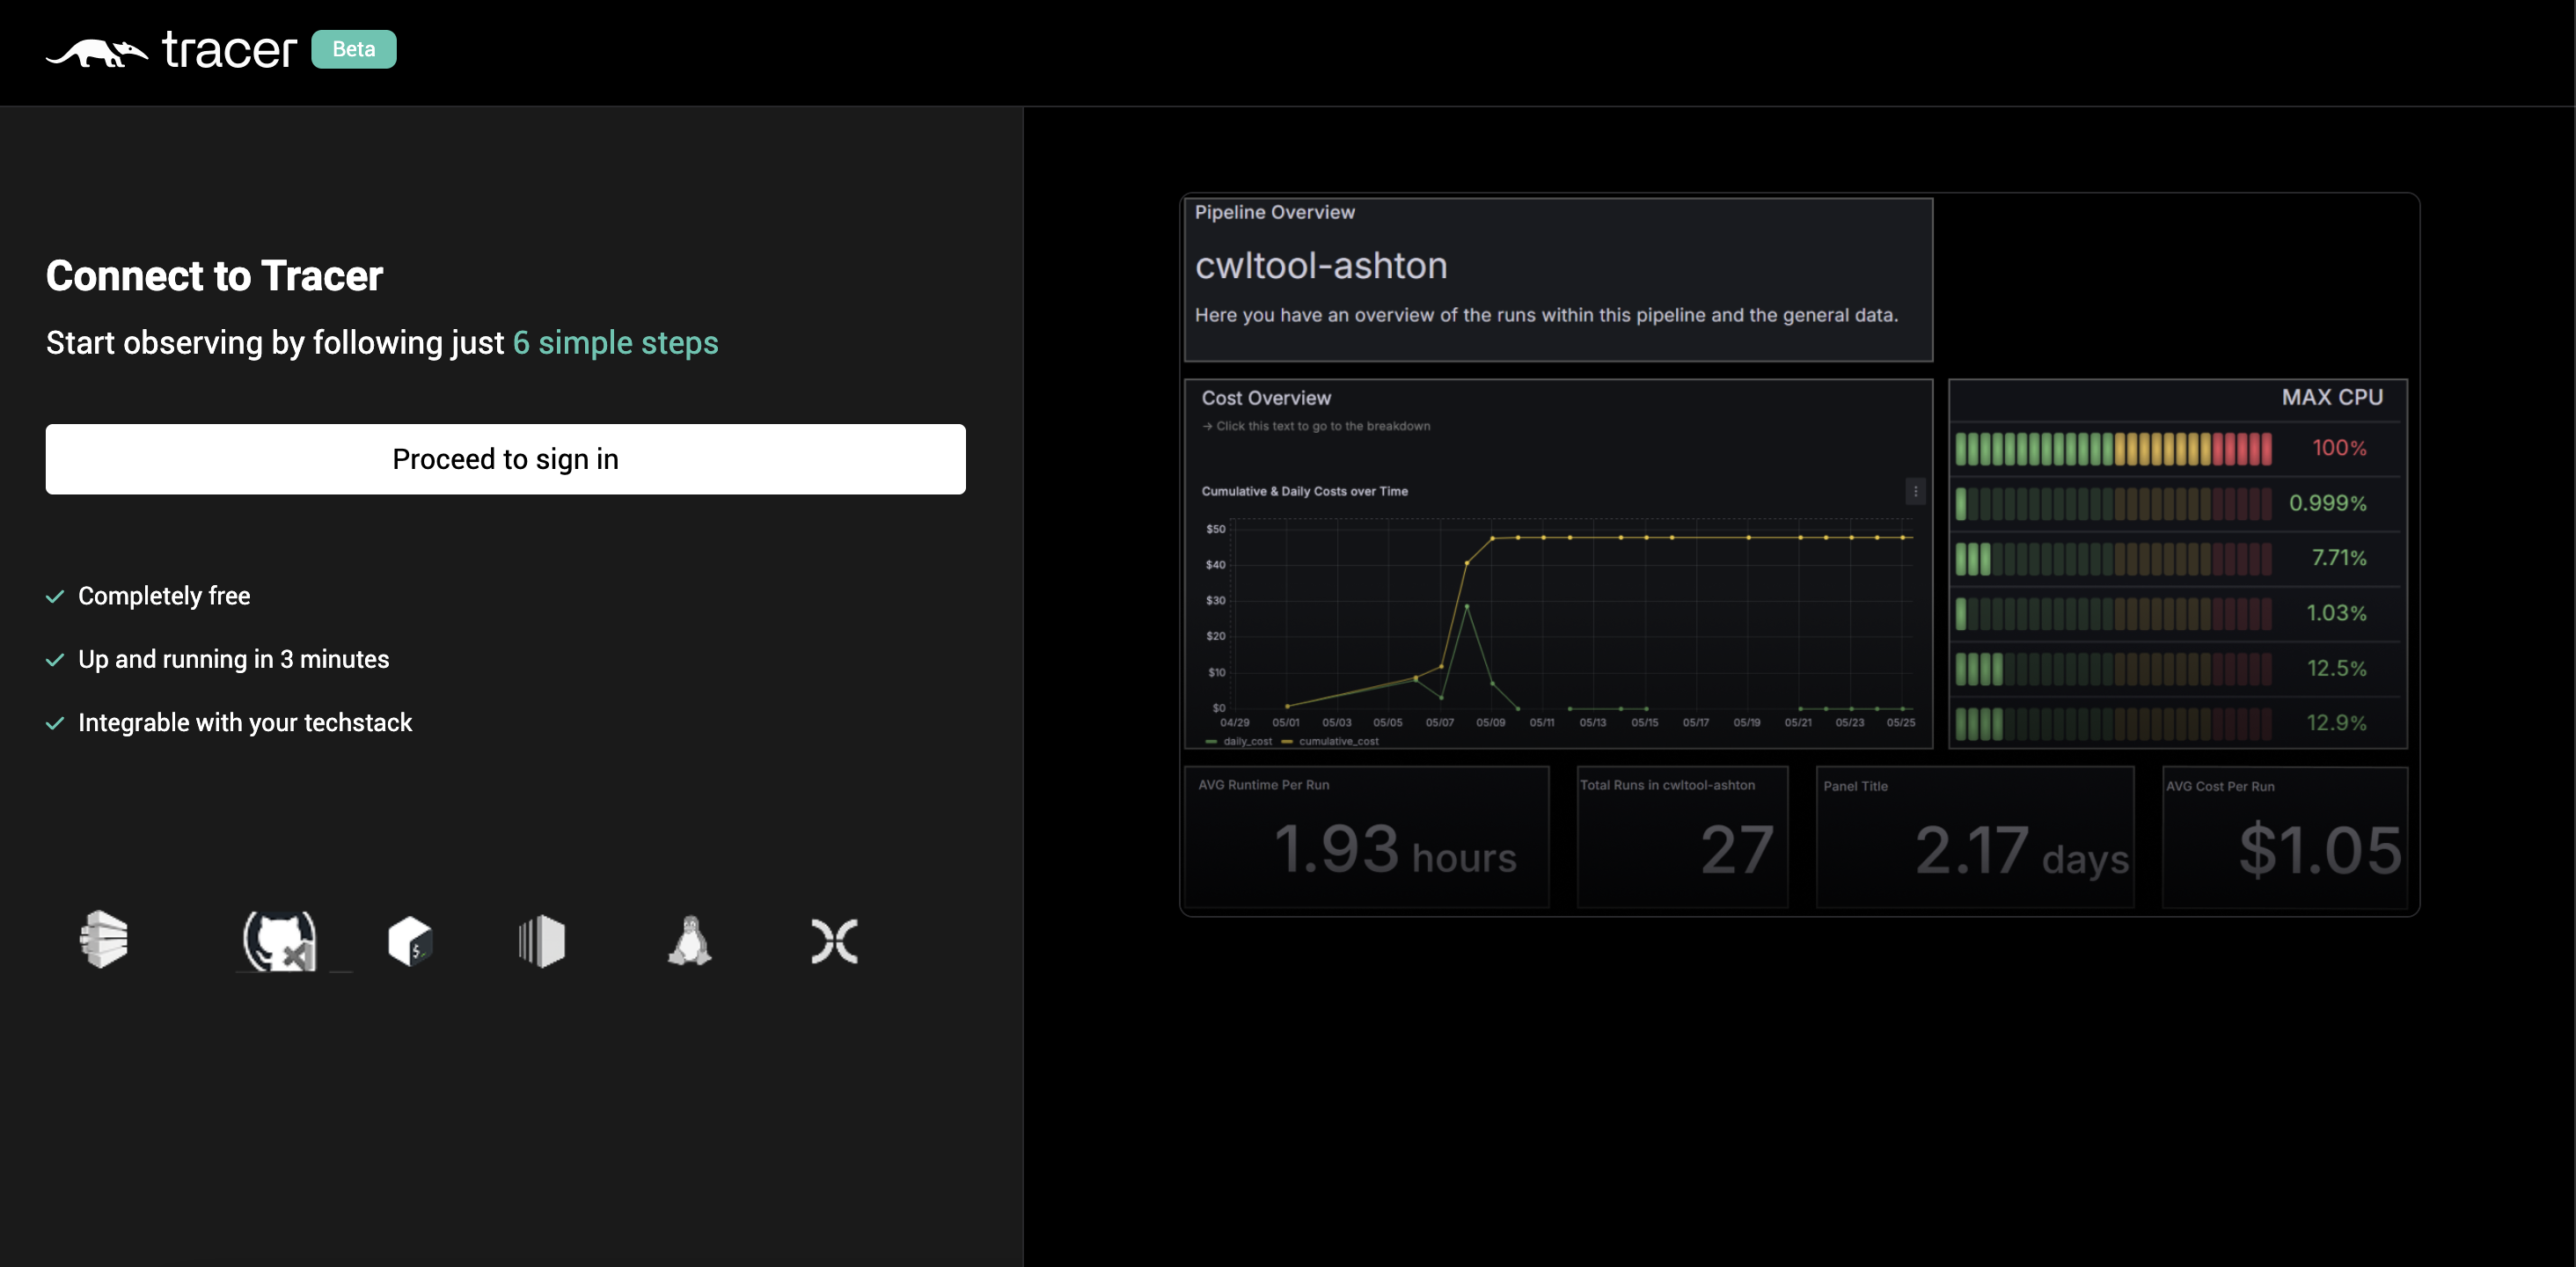Viewport: 2576px width, 1267px height.
Task: Open the chart panel three-dot menu
Action: coord(1915,491)
